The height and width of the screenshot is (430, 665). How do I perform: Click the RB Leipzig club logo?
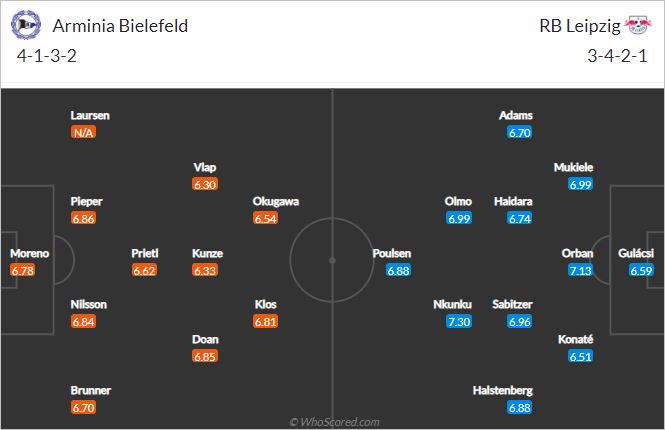pyautogui.click(x=638, y=24)
